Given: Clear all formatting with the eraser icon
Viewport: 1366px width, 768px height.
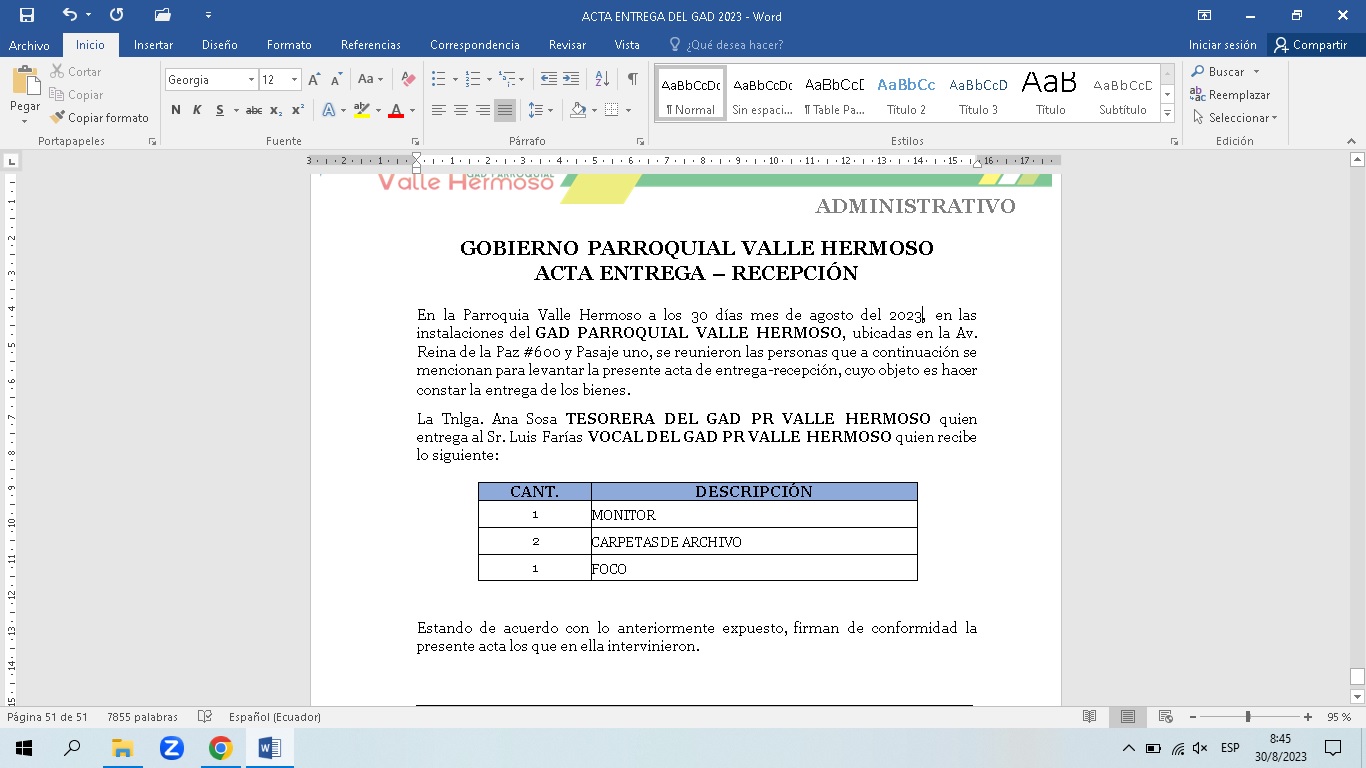Looking at the screenshot, I should pos(408,79).
